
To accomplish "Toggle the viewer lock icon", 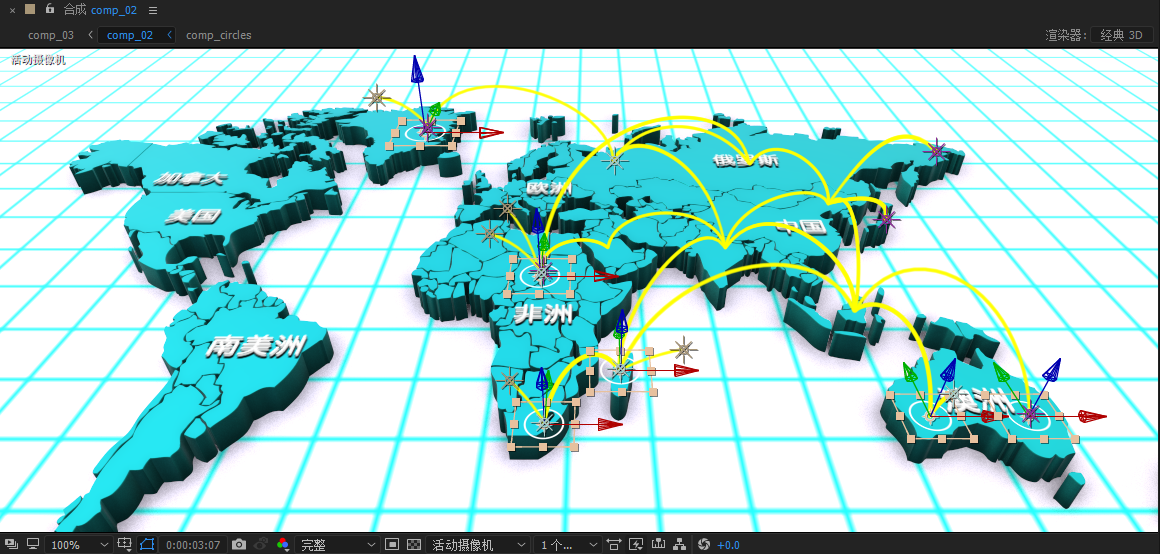I will 49,9.
